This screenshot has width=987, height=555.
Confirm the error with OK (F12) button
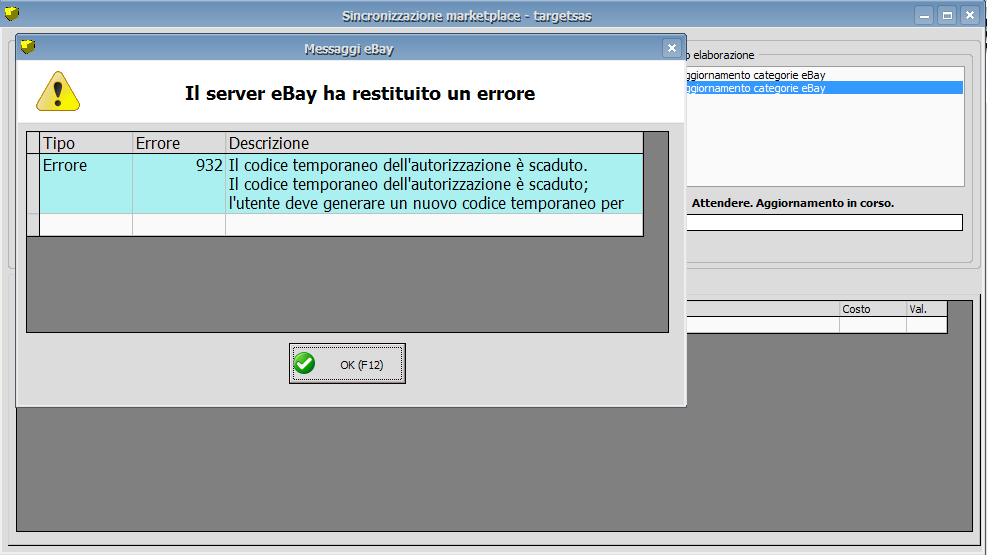click(347, 364)
